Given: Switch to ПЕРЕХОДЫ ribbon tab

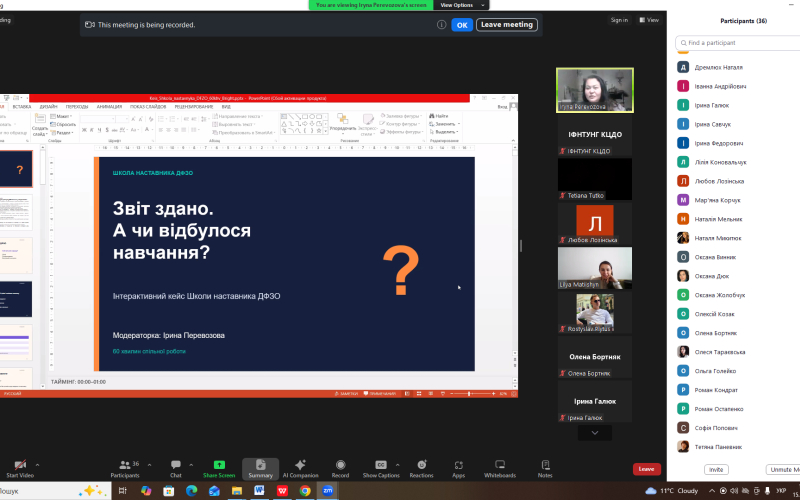Looking at the screenshot, I should tap(77, 107).
